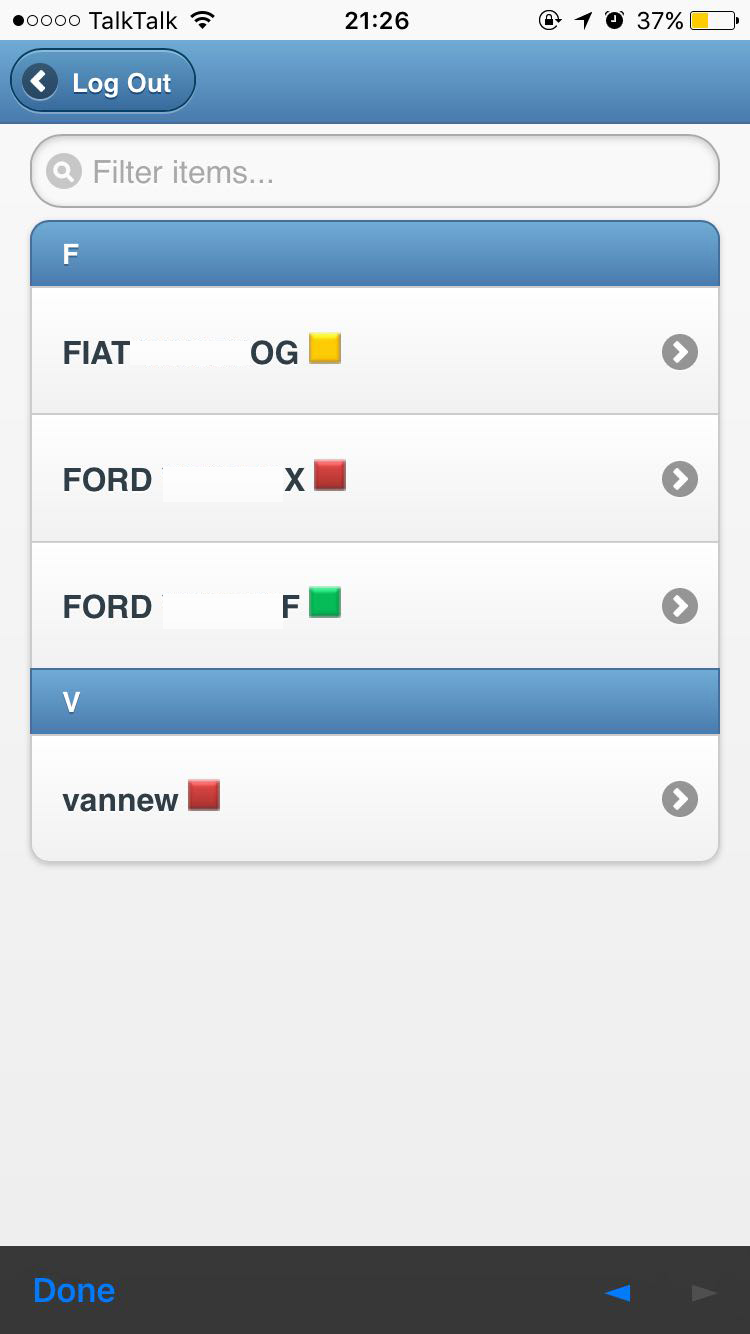The image size is (750, 1334).
Task: Open the vannew row chevron arrow
Action: point(679,799)
